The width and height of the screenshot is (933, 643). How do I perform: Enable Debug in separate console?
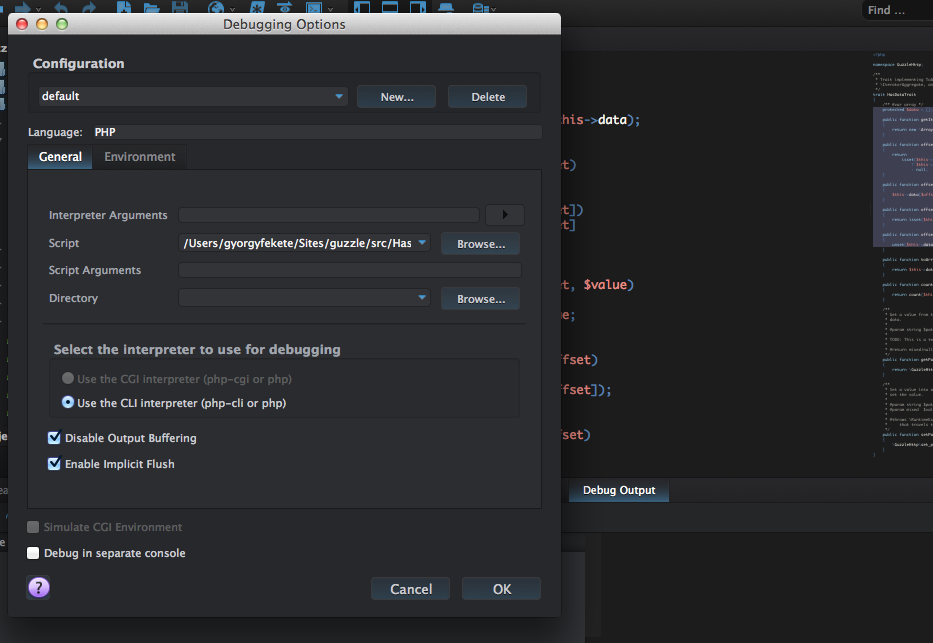tap(34, 553)
